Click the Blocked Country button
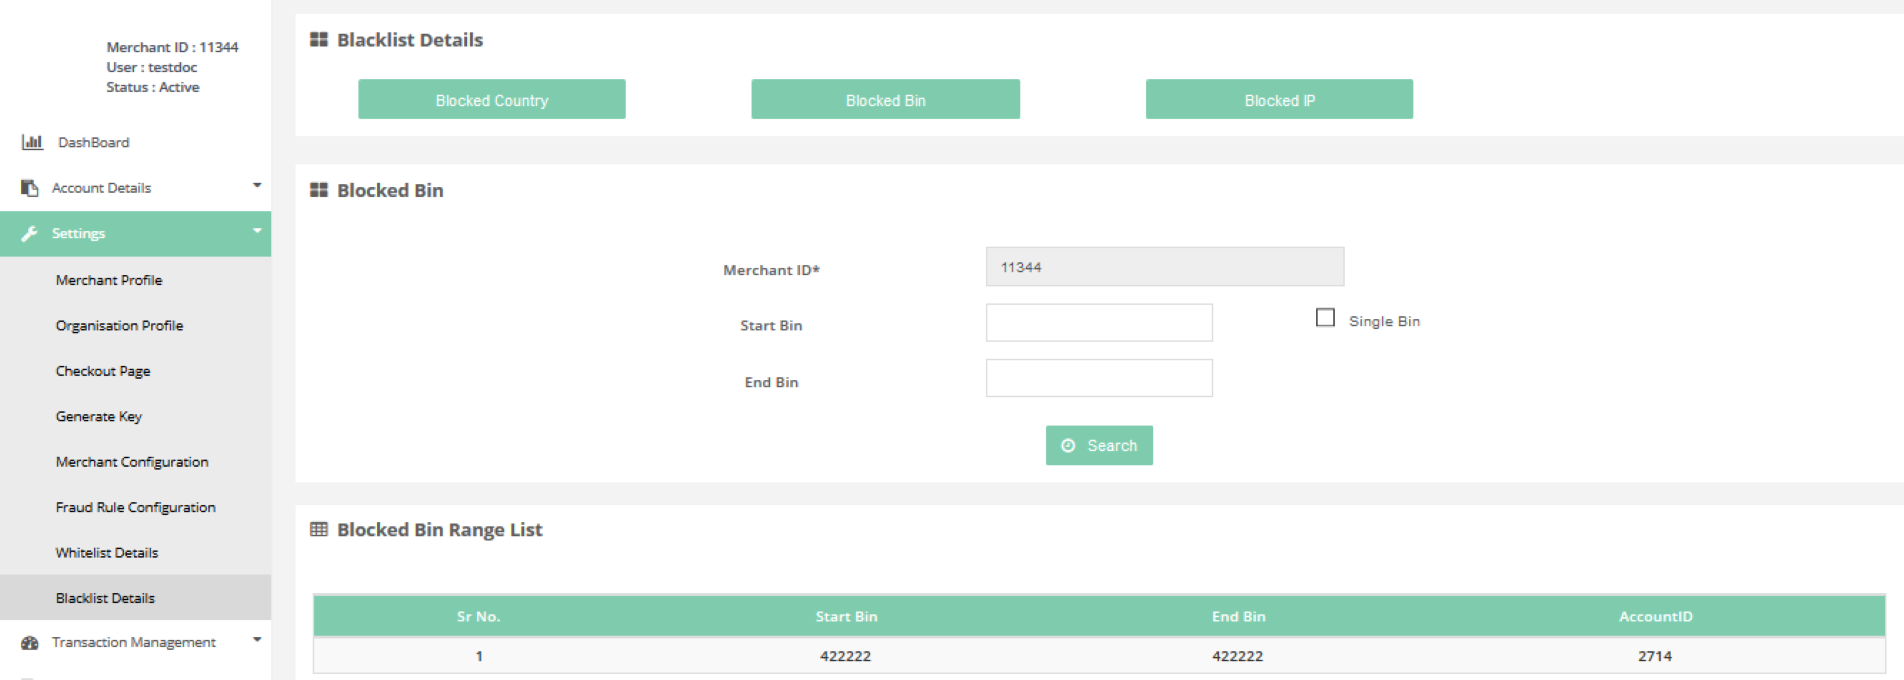This screenshot has width=1904, height=680. 492,100
